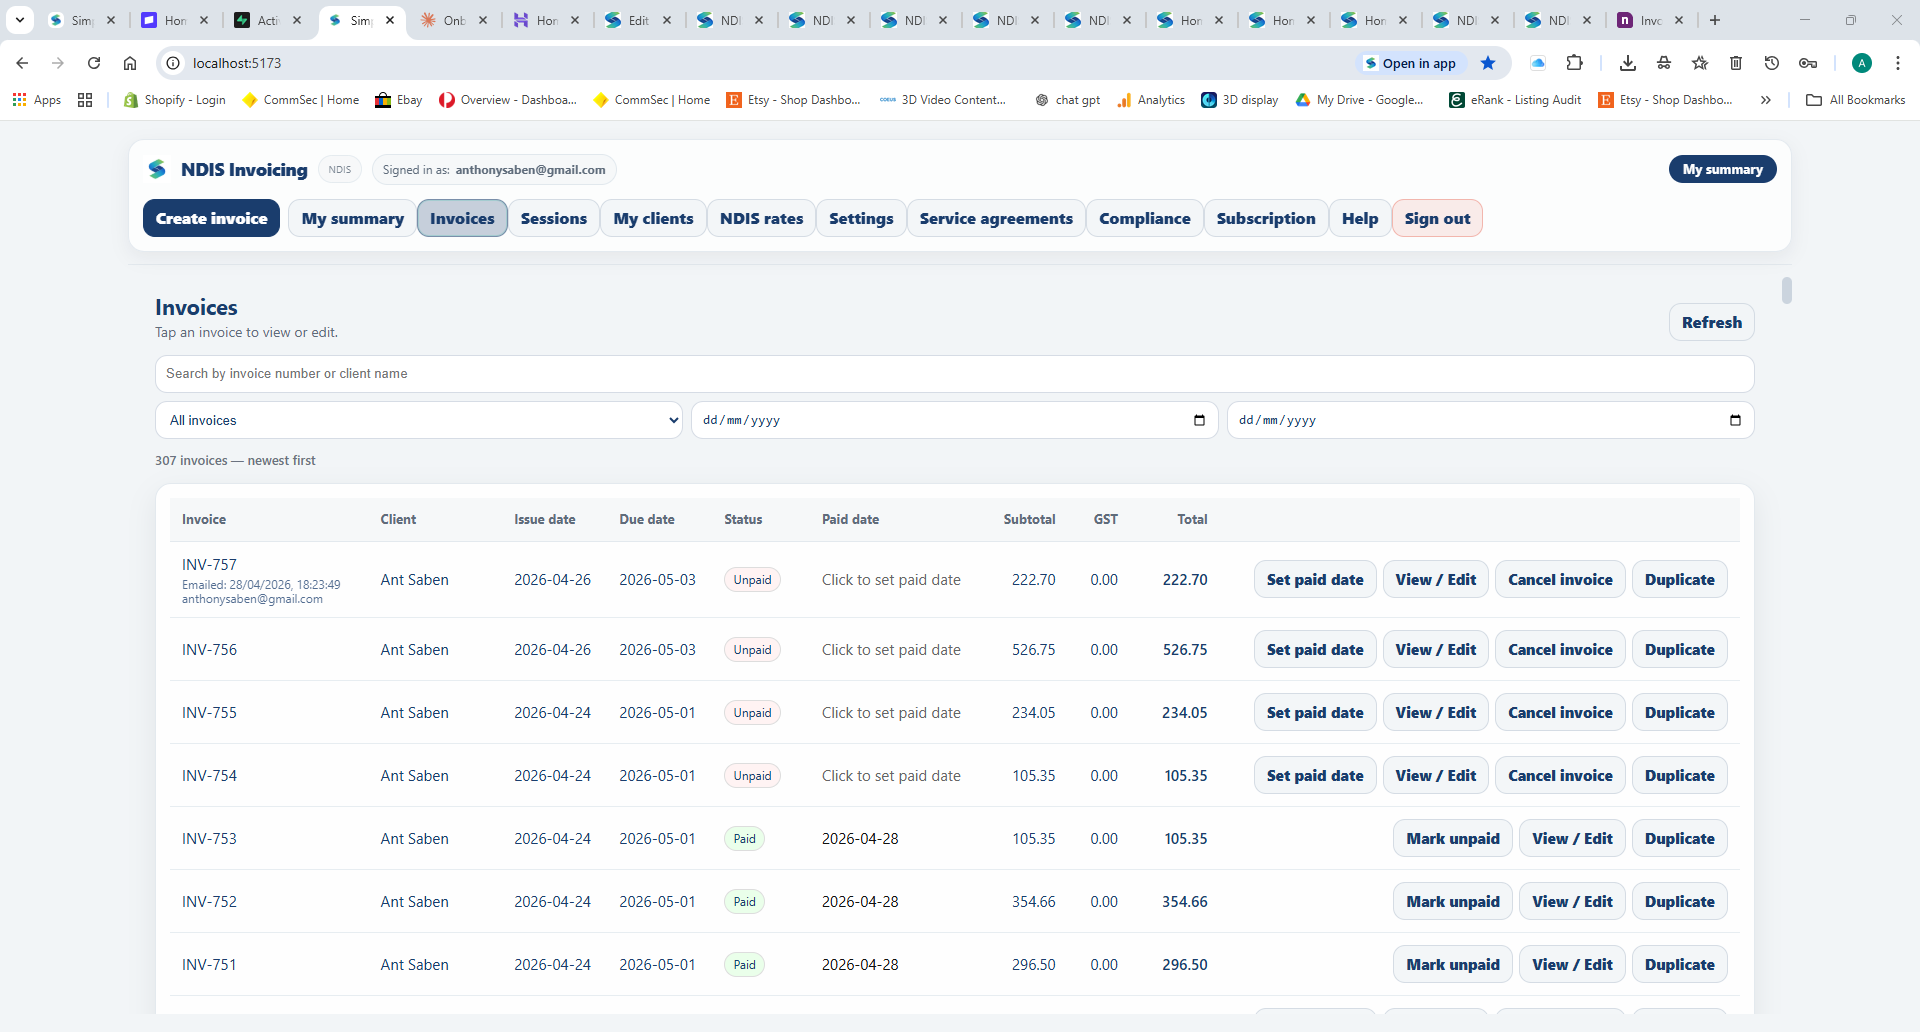This screenshot has width=1920, height=1032.
Task: Switch to the Edit browser tab
Action: coord(639,20)
